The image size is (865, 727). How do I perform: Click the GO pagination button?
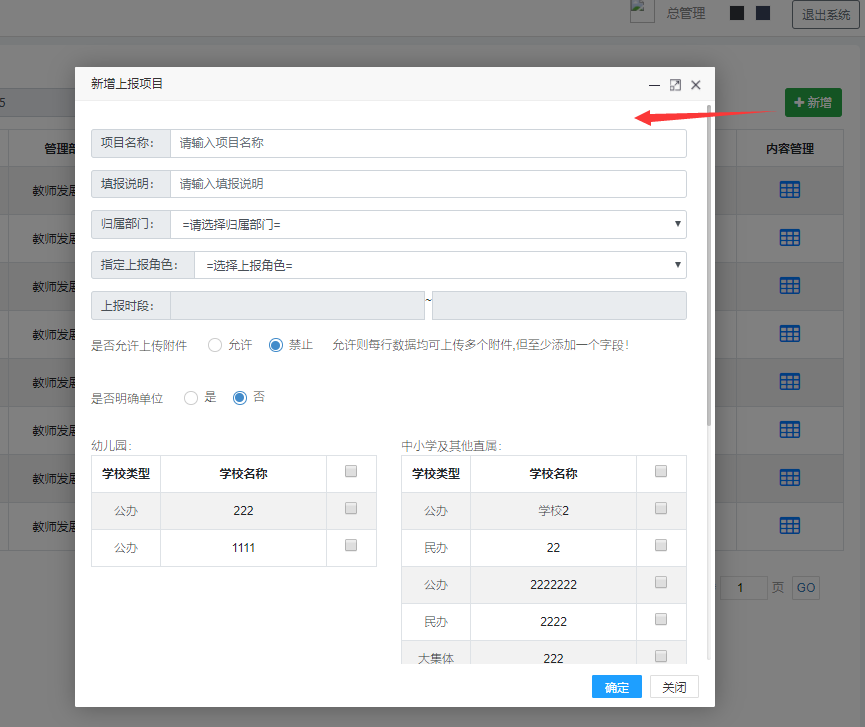pyautogui.click(x=805, y=587)
